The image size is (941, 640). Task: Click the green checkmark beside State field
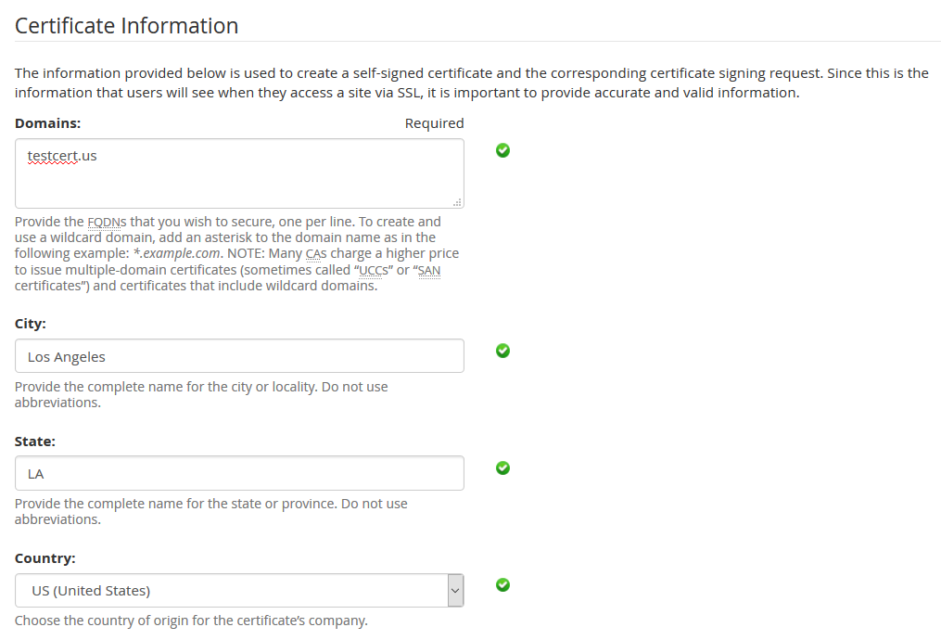coord(503,467)
